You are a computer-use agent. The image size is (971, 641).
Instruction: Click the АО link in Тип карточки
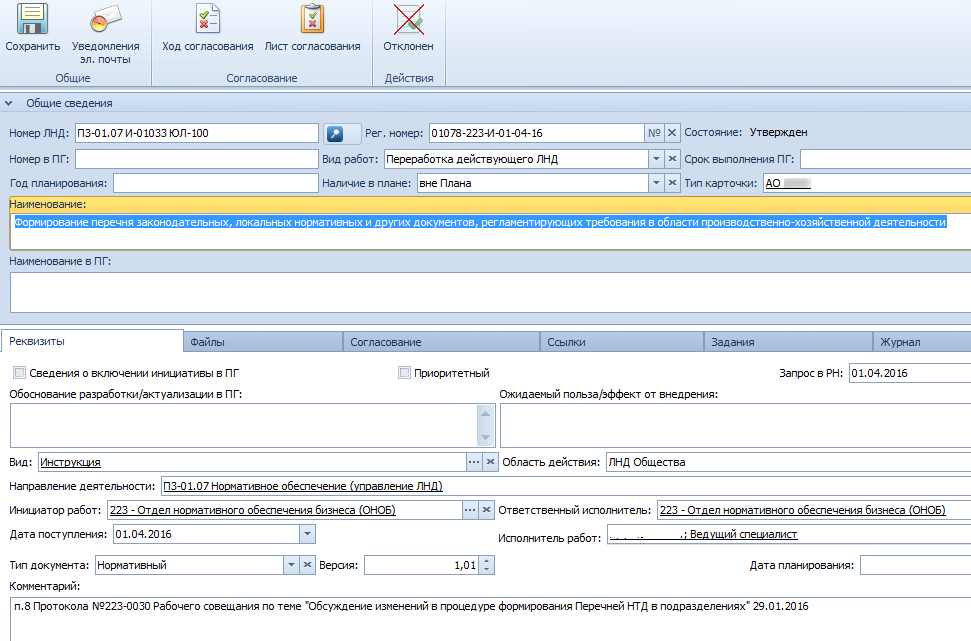pos(788,183)
